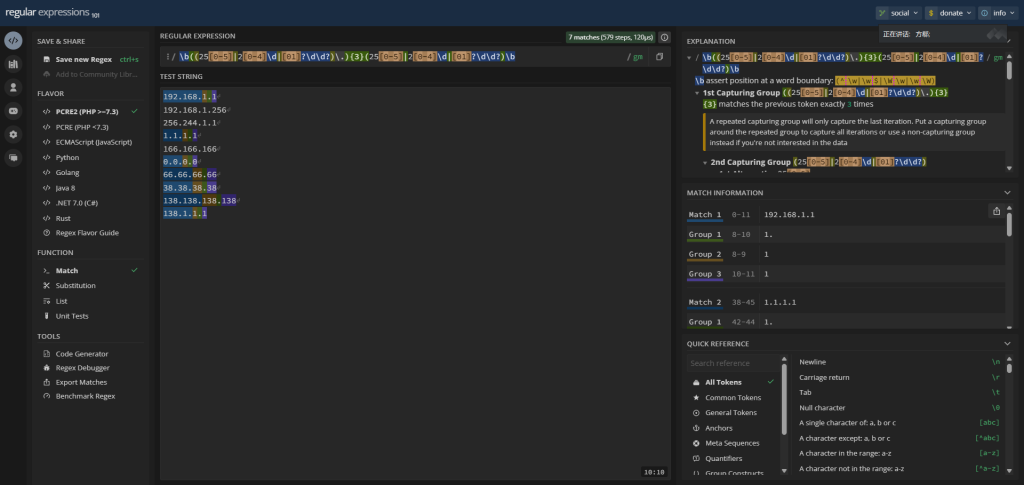Open the regex editor sidebar icon
Screen dimensions: 1024x485
click(x=13, y=41)
